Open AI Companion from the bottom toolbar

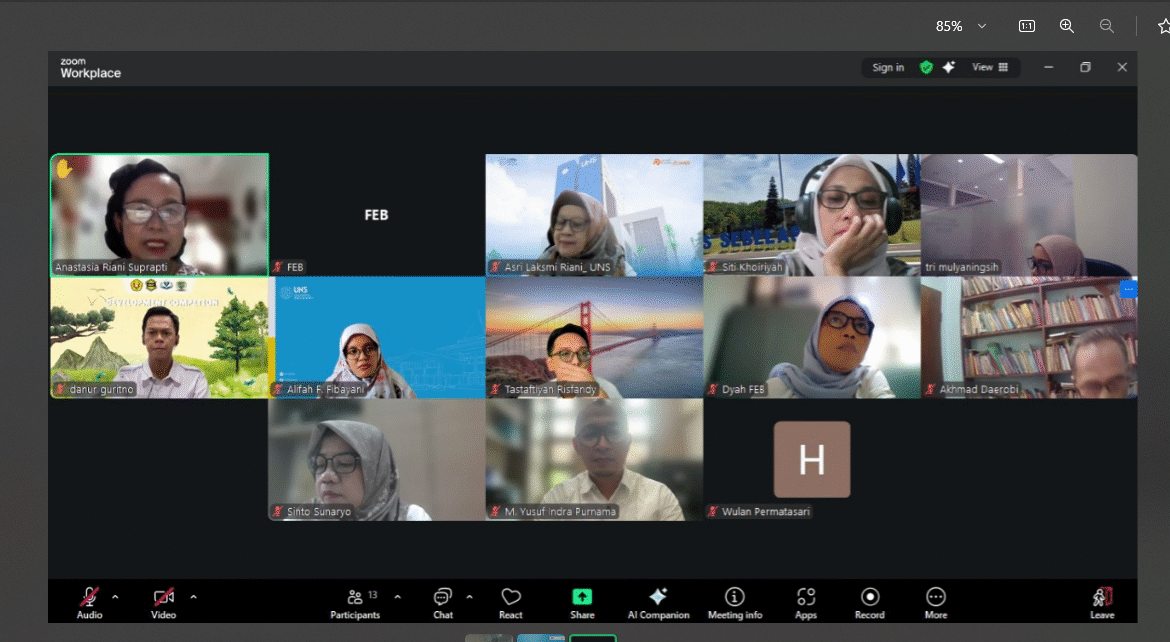(x=658, y=601)
